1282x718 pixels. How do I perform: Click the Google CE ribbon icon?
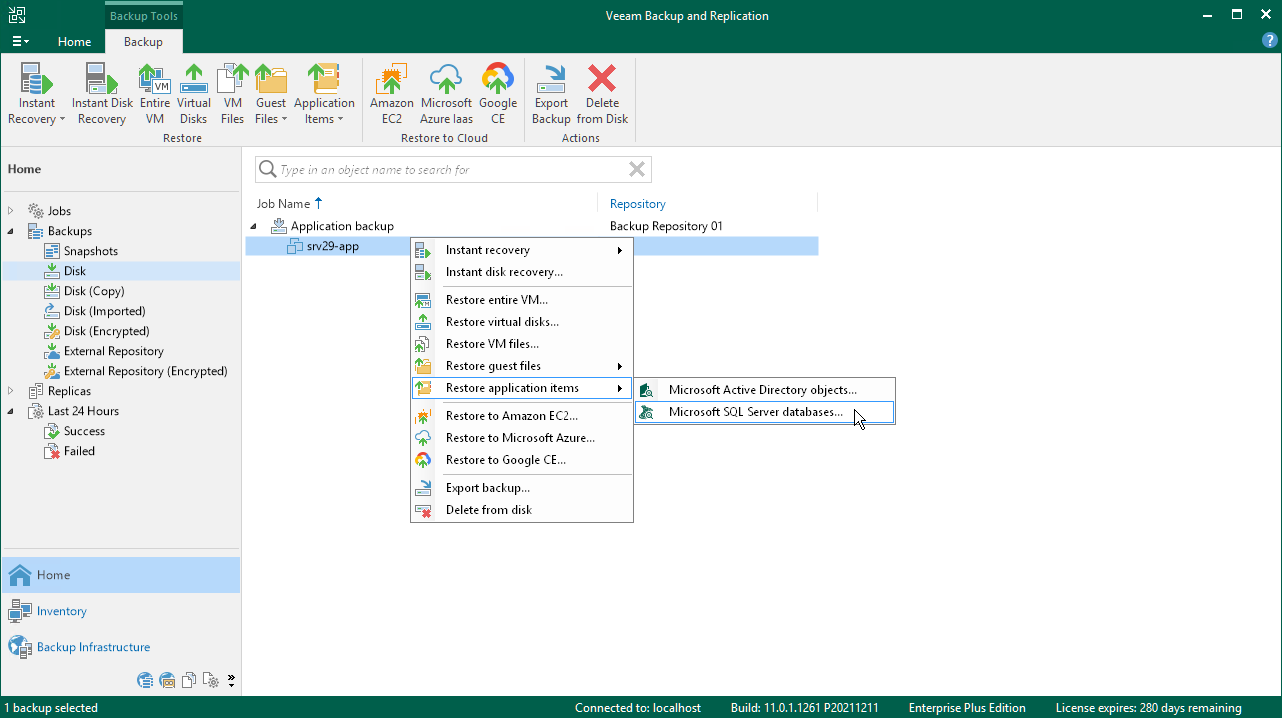coord(497,94)
